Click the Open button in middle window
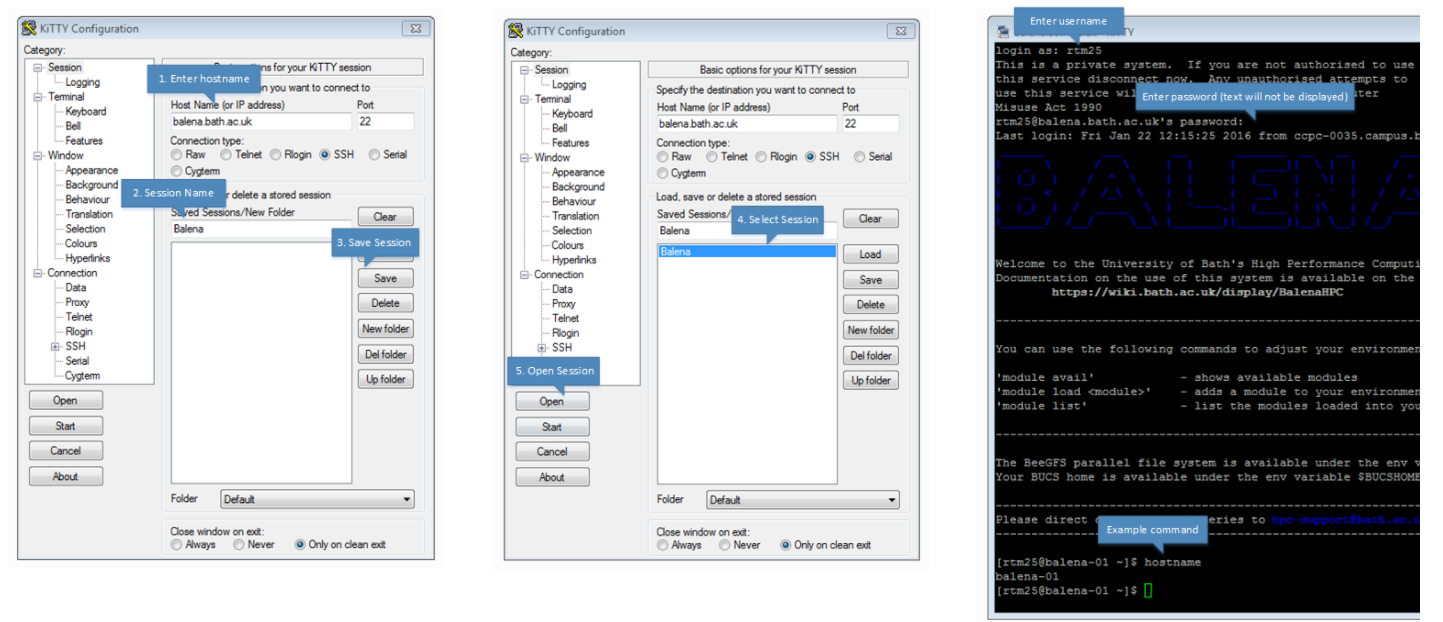Viewport: 1443px width, 622px height. coord(552,402)
